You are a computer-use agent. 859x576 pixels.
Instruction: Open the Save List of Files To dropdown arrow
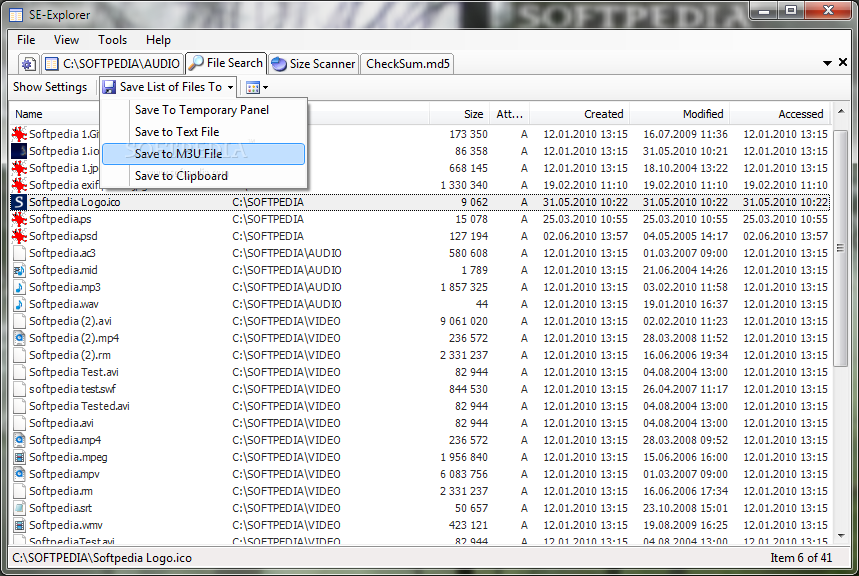231,87
